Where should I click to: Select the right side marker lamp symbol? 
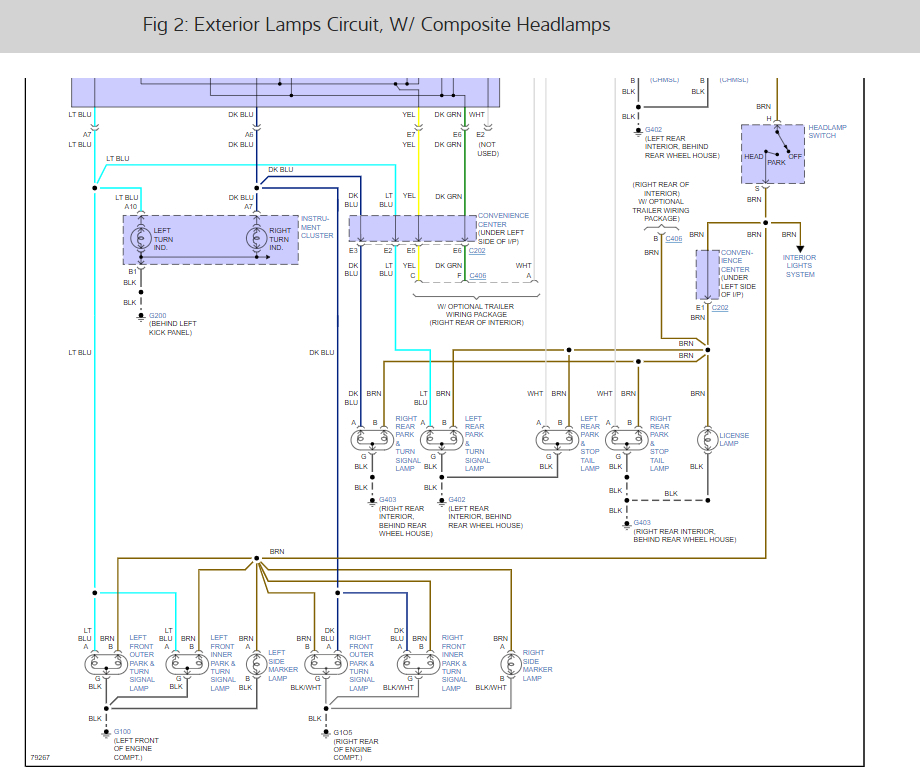click(511, 664)
